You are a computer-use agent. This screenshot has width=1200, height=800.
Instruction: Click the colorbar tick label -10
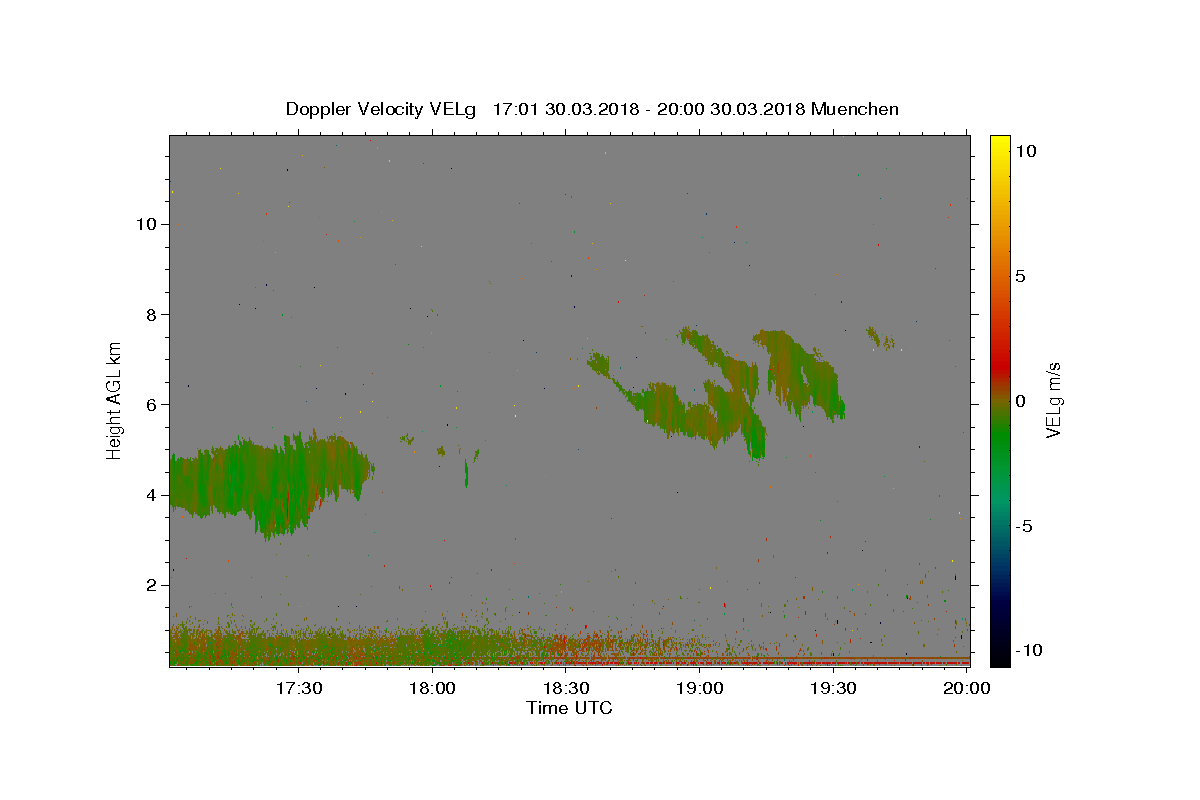tap(1028, 650)
